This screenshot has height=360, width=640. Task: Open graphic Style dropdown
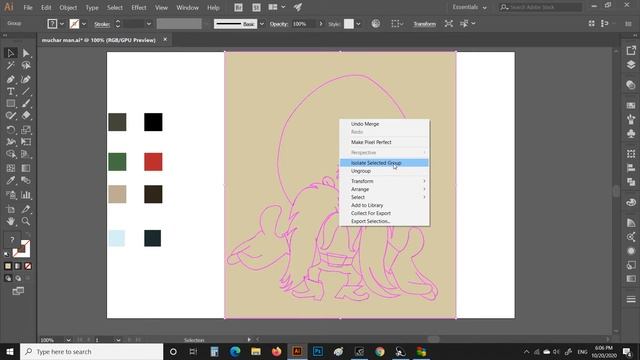pyautogui.click(x=358, y=24)
